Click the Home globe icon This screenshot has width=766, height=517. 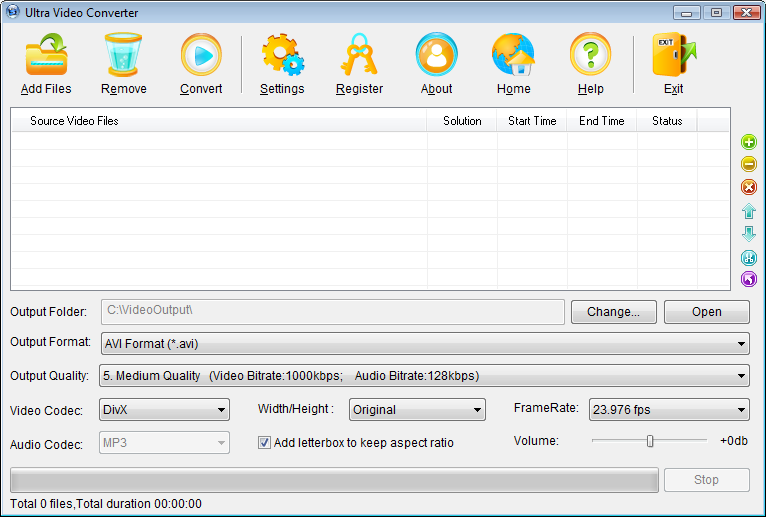pyautogui.click(x=513, y=54)
